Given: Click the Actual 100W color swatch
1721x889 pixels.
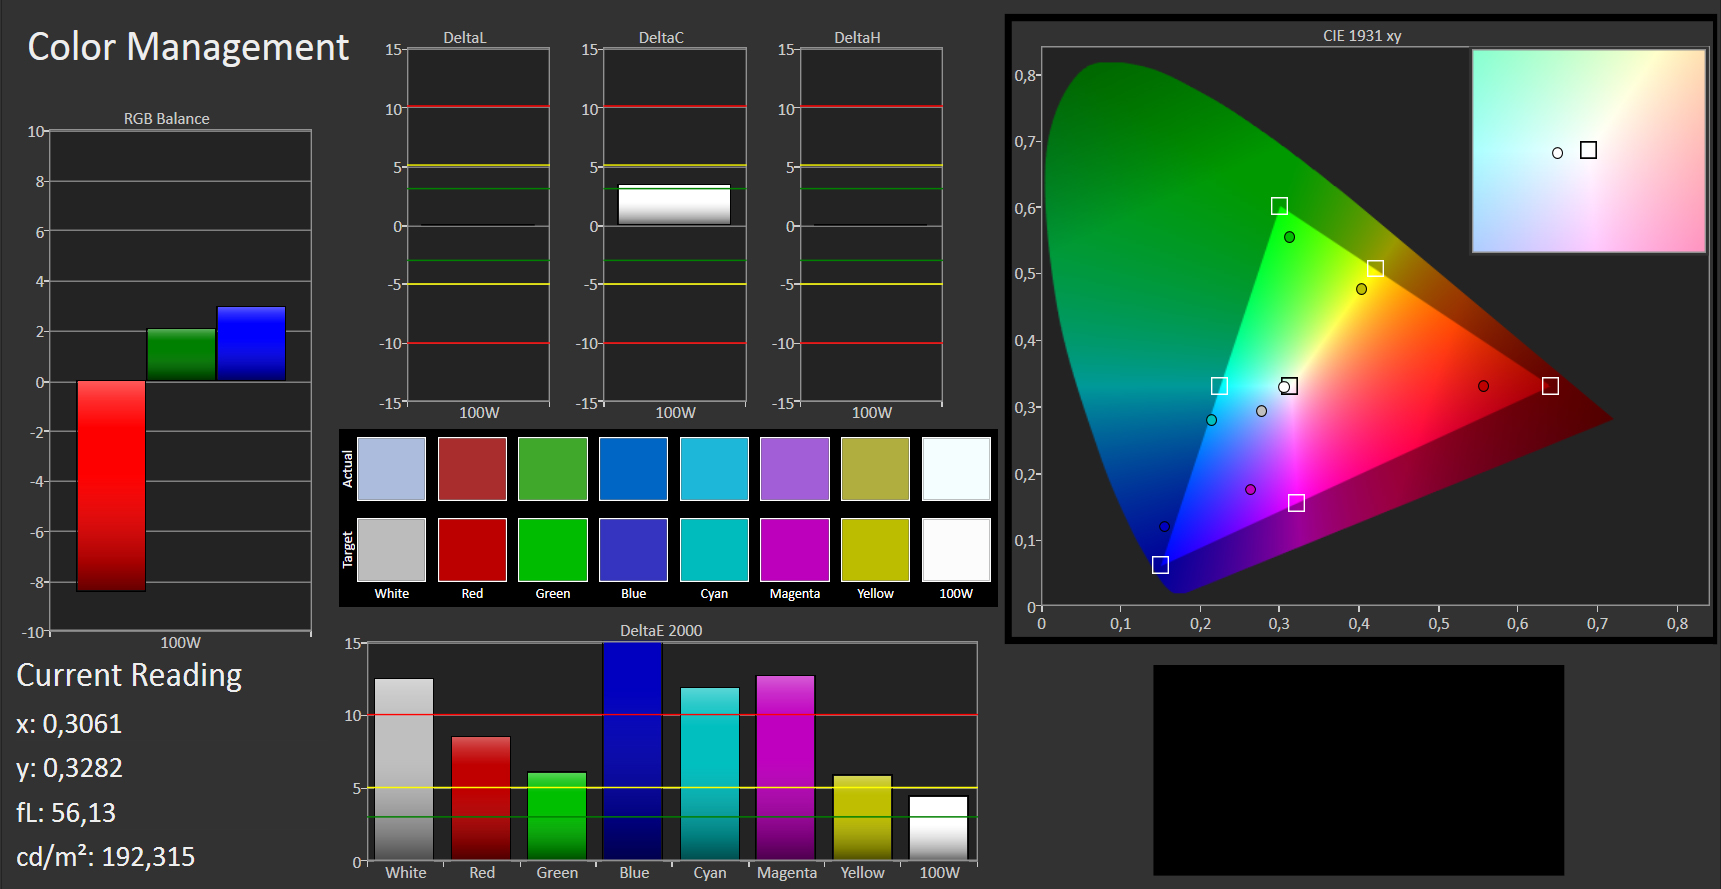Looking at the screenshot, I should click(x=956, y=469).
